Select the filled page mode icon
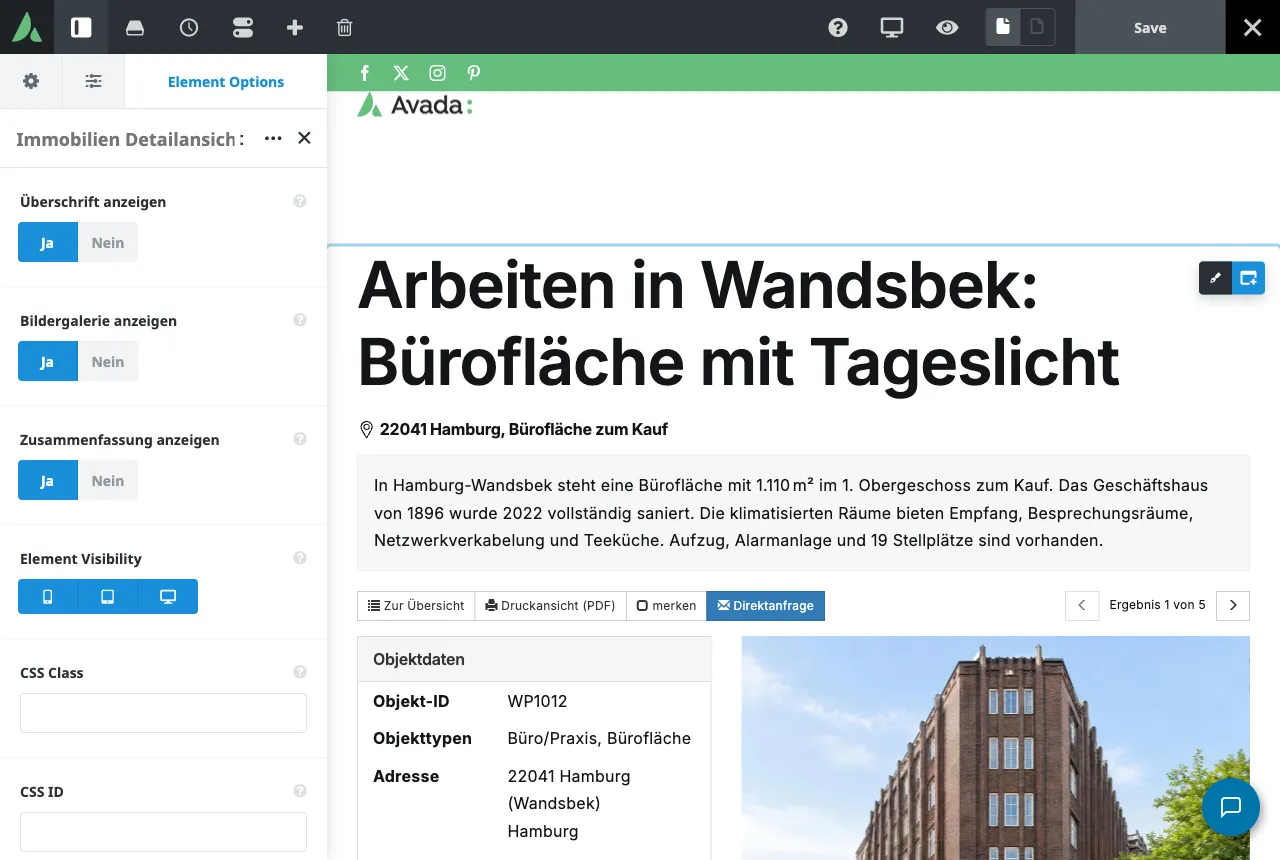The image size is (1280, 860). (x=1003, y=27)
